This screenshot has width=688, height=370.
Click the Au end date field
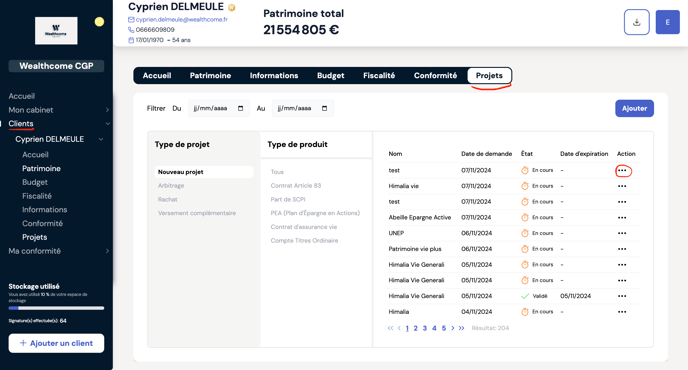[x=303, y=108]
